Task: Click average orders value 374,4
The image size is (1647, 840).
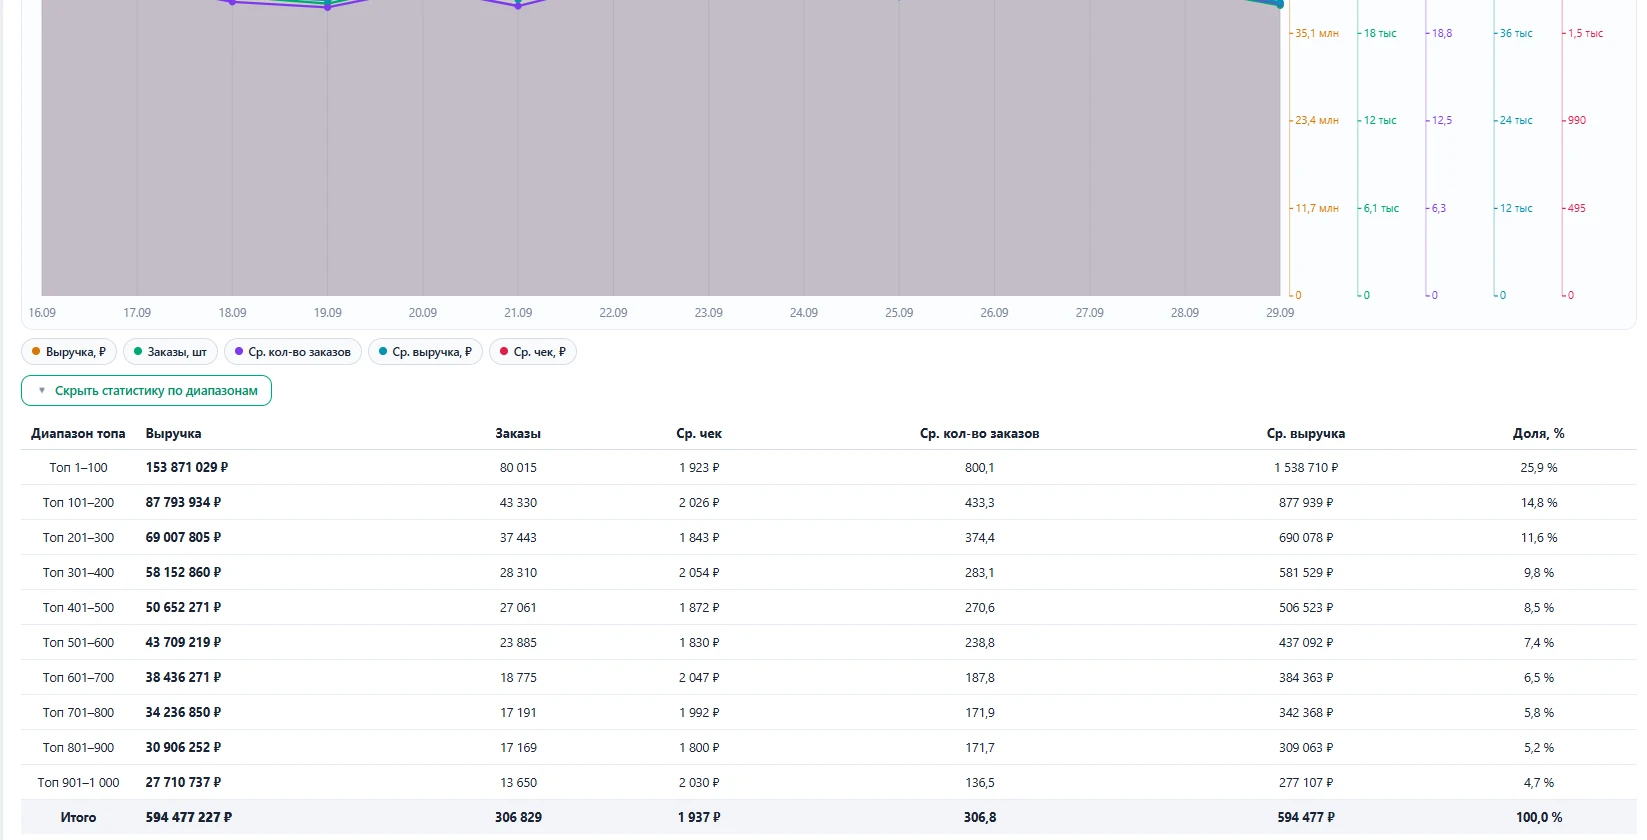Action: (980, 538)
